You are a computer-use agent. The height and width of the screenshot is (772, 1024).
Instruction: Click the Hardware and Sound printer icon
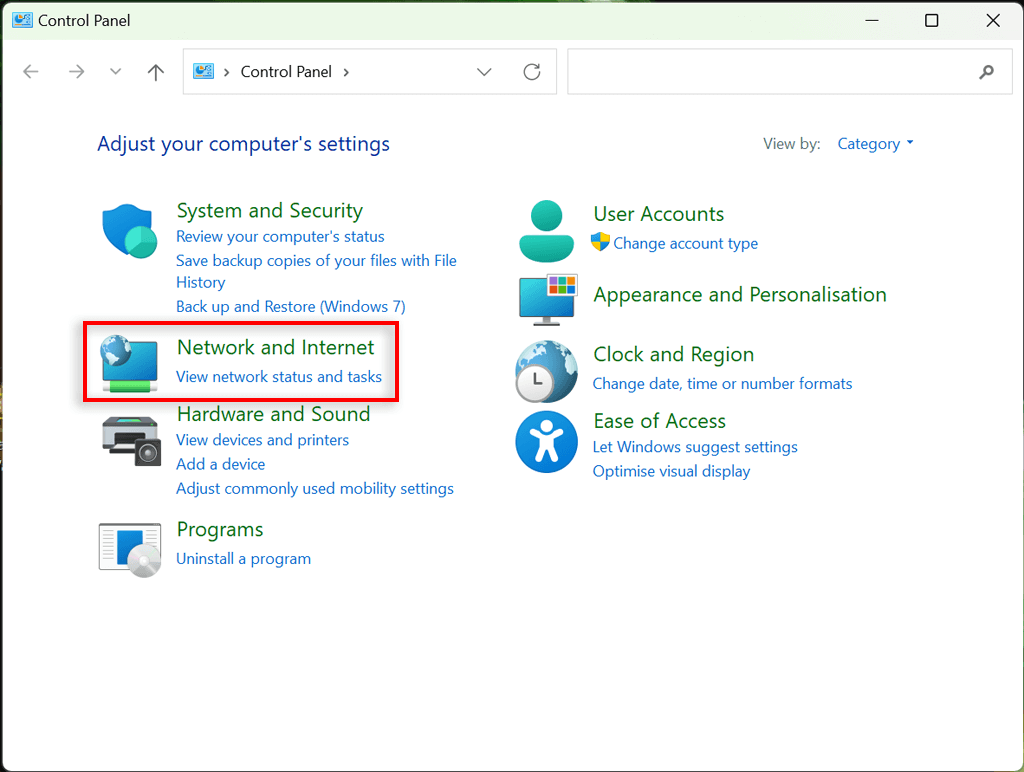pos(130,440)
